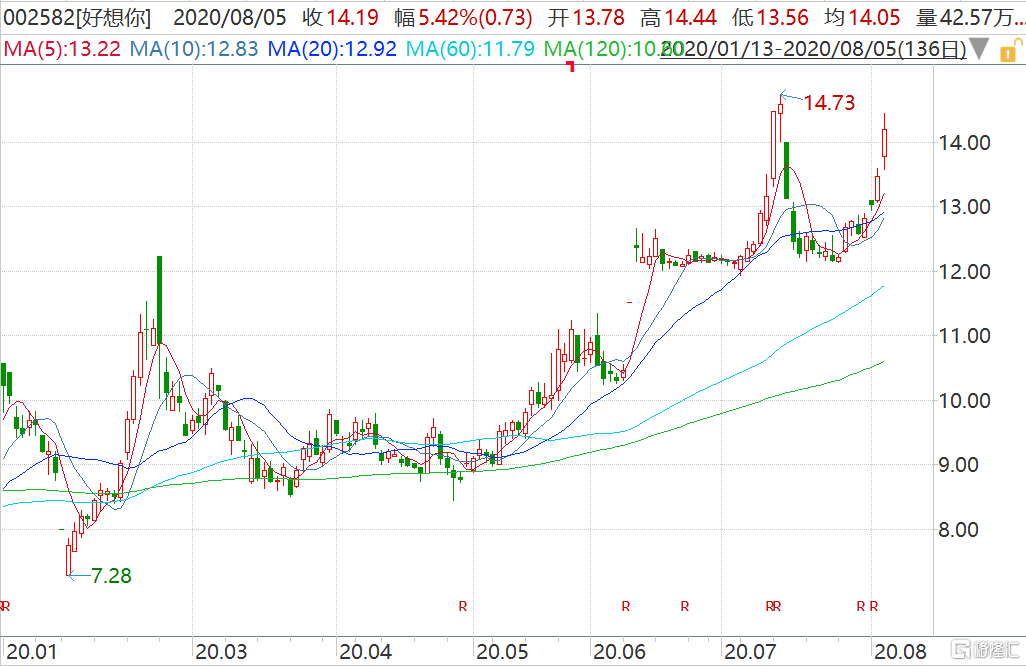The height and width of the screenshot is (666, 1026).
Task: Open the gray triangle dropdown beside the date range
Action: click(x=979, y=49)
